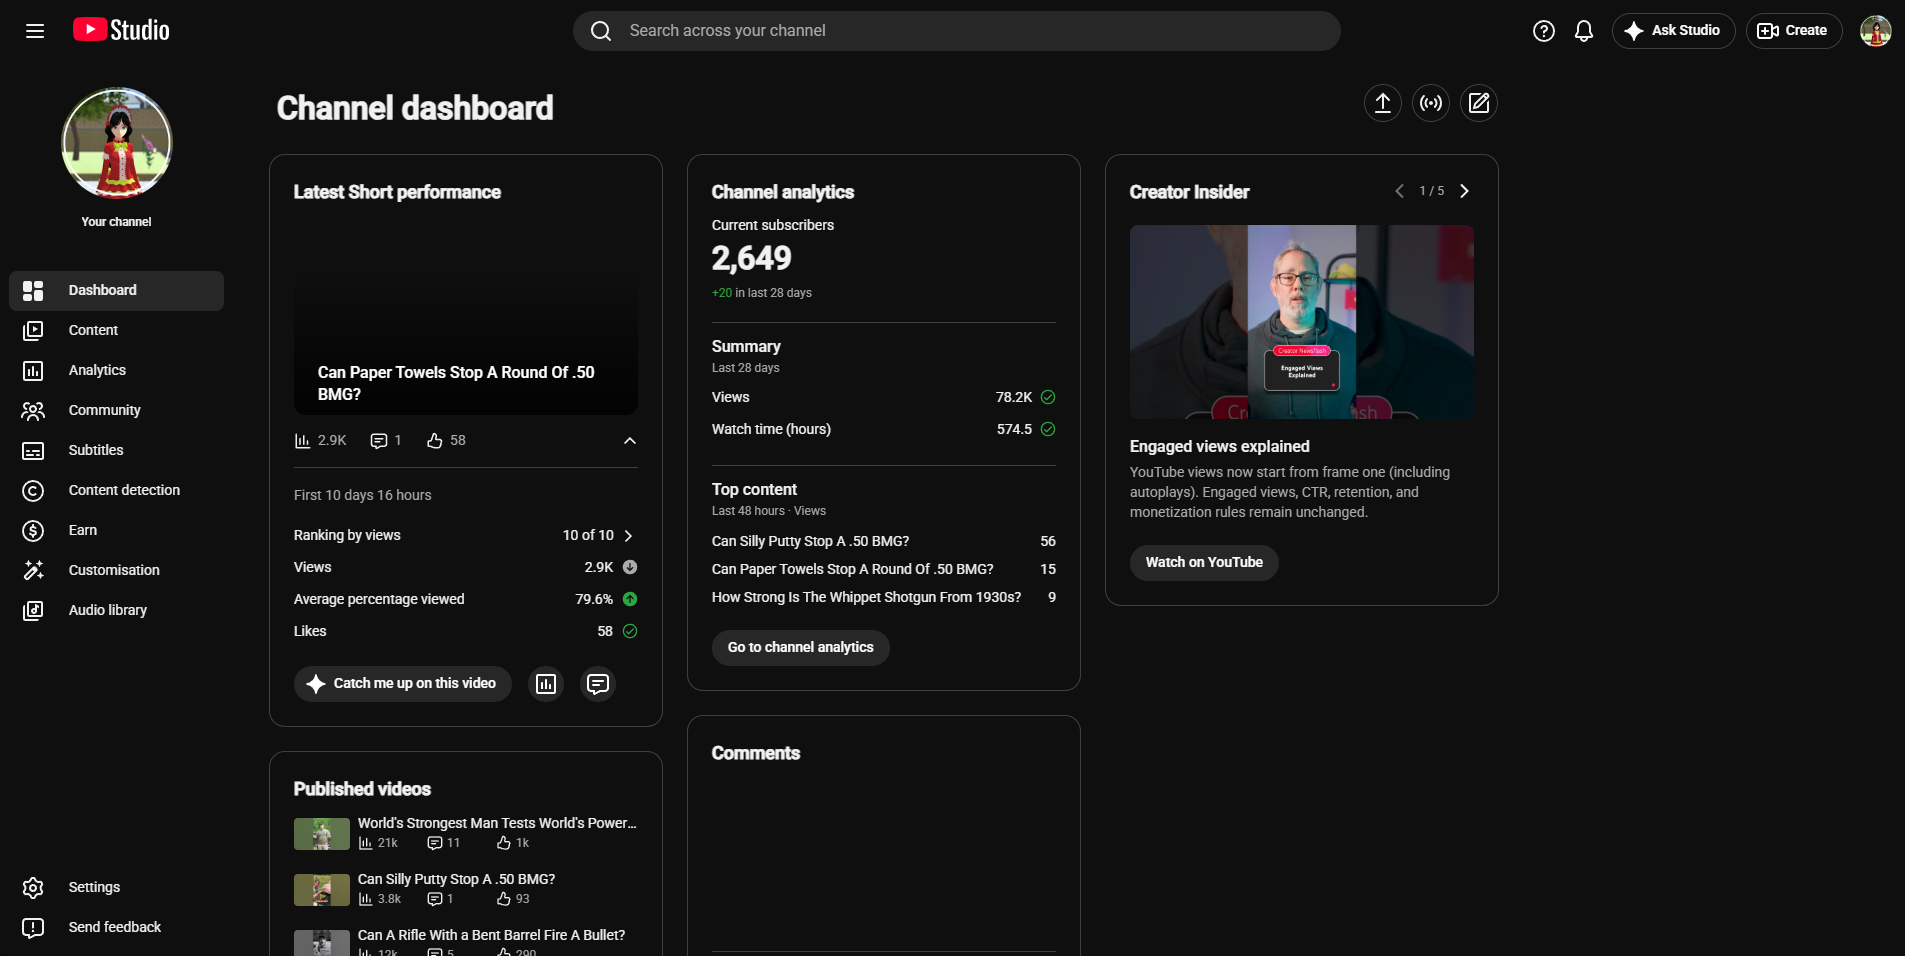Screen dimensions: 1905x956
Task: Click the Average percentage viewed row label
Action: tap(379, 599)
